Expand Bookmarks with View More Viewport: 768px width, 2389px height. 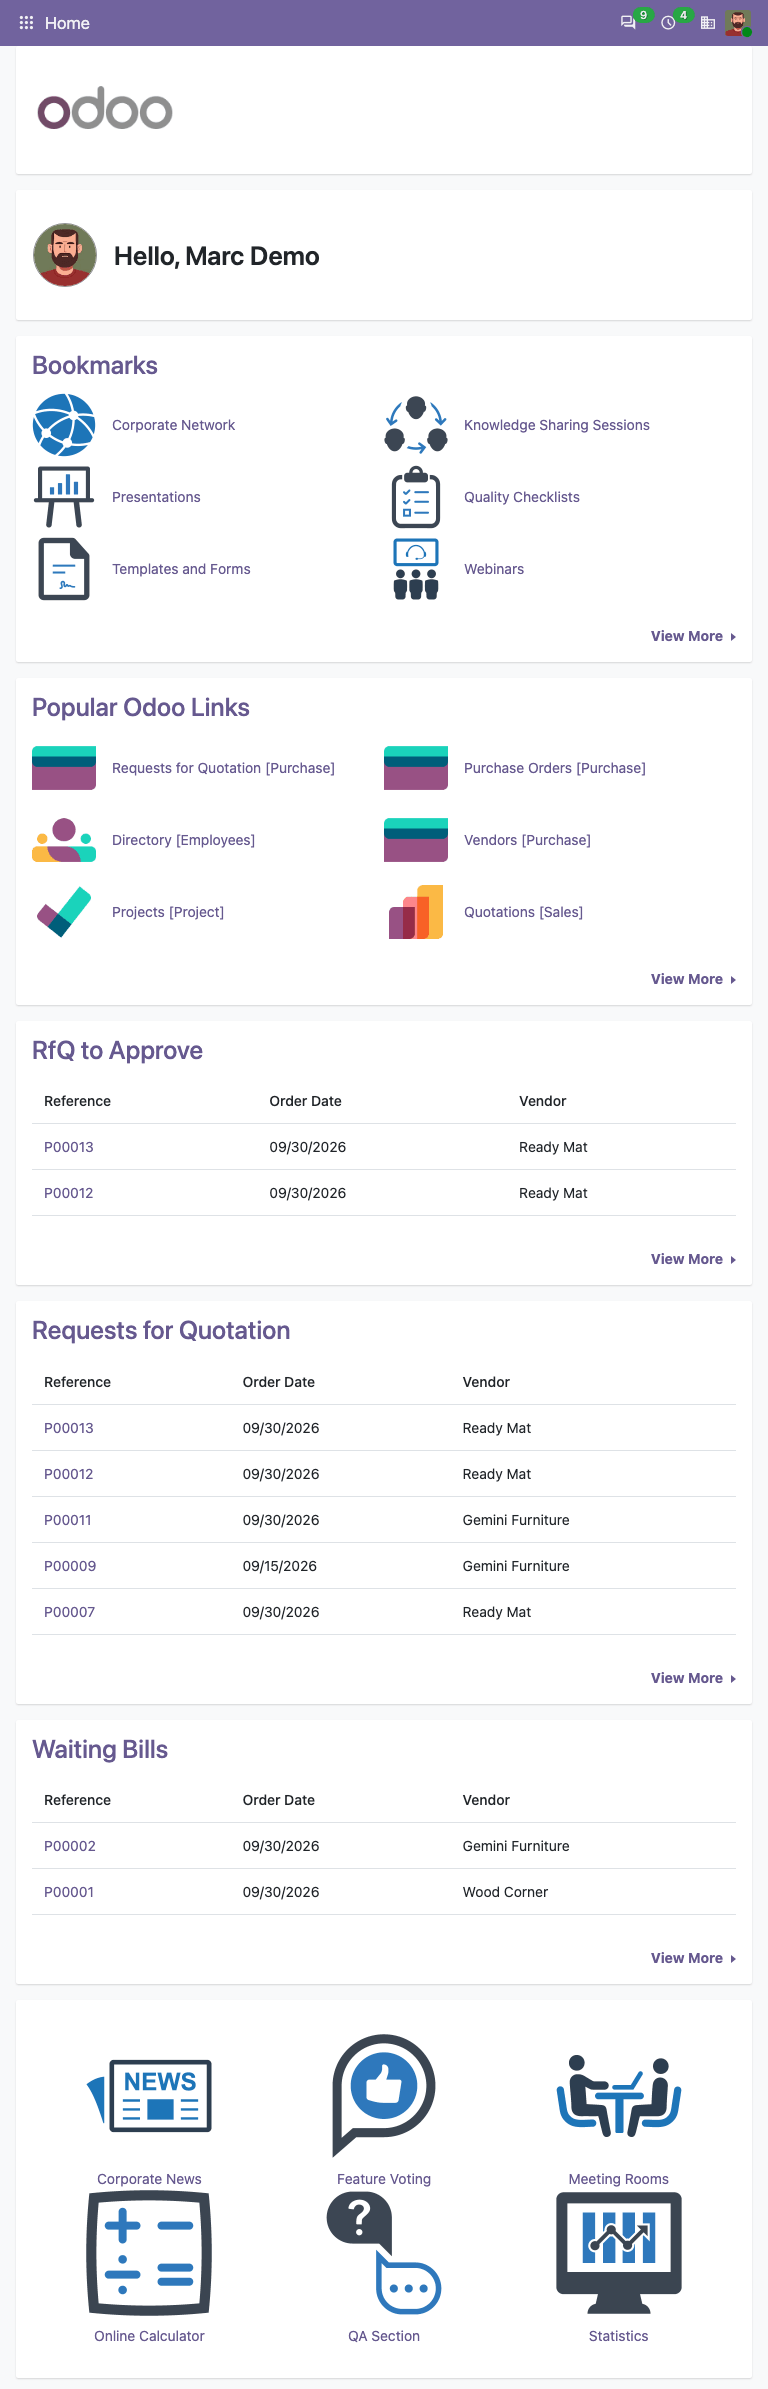pos(693,636)
